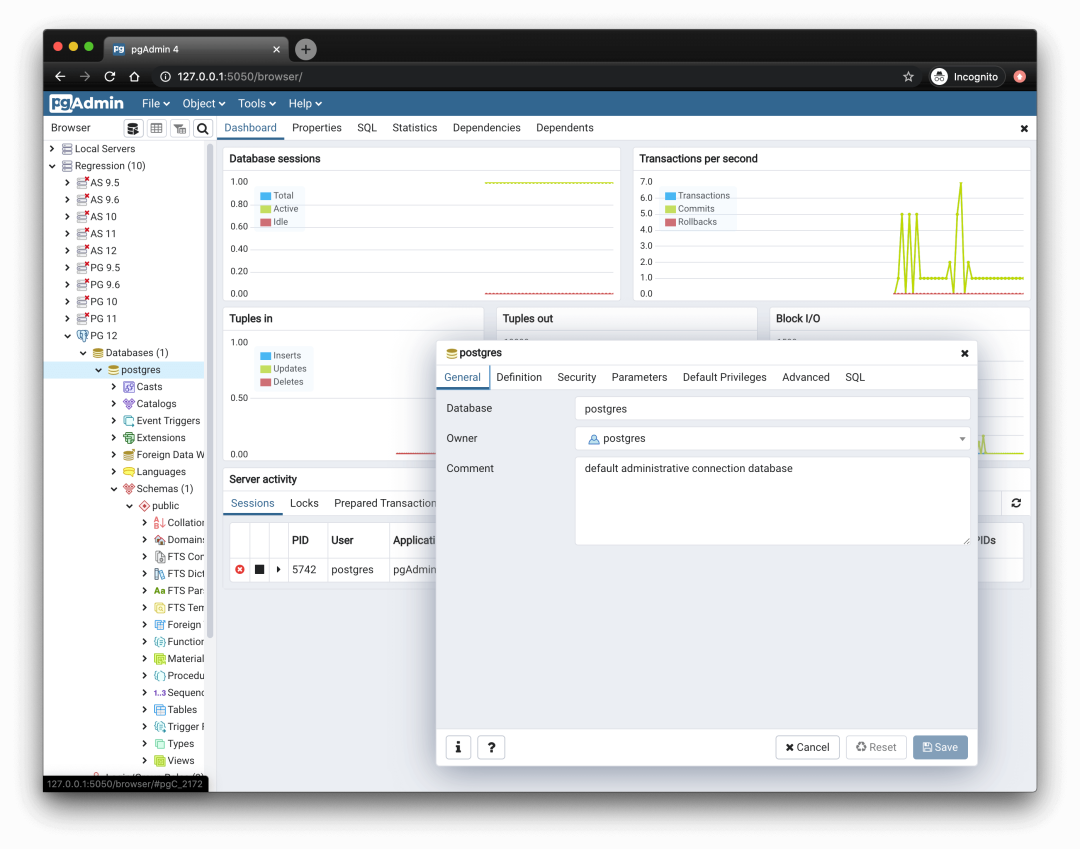Click the Database name input field
Screen dimensions: 1080x849
(772, 409)
